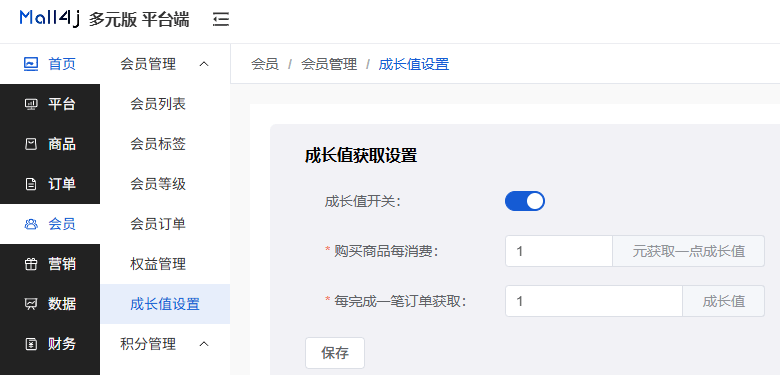Click the 成长值 suffix label in order field
Screen dimensions: 780x375
[723, 301]
